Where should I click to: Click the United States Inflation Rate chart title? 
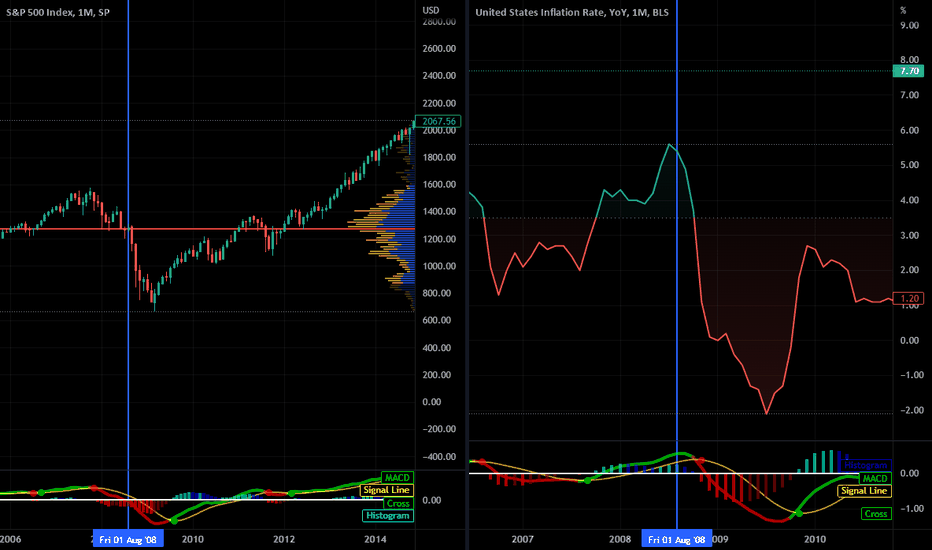point(572,12)
